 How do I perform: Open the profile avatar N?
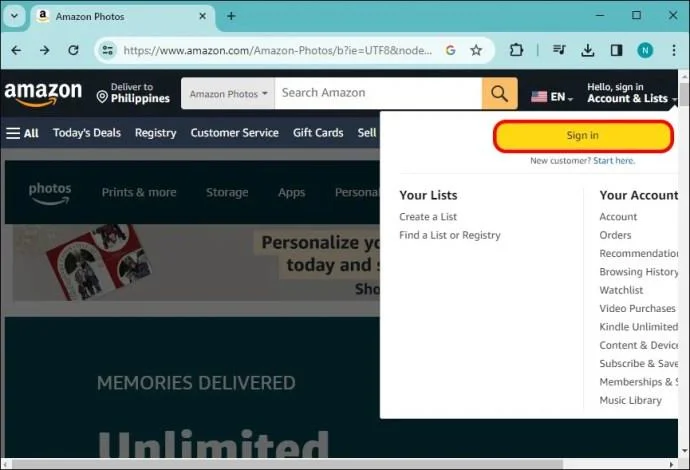(x=645, y=50)
